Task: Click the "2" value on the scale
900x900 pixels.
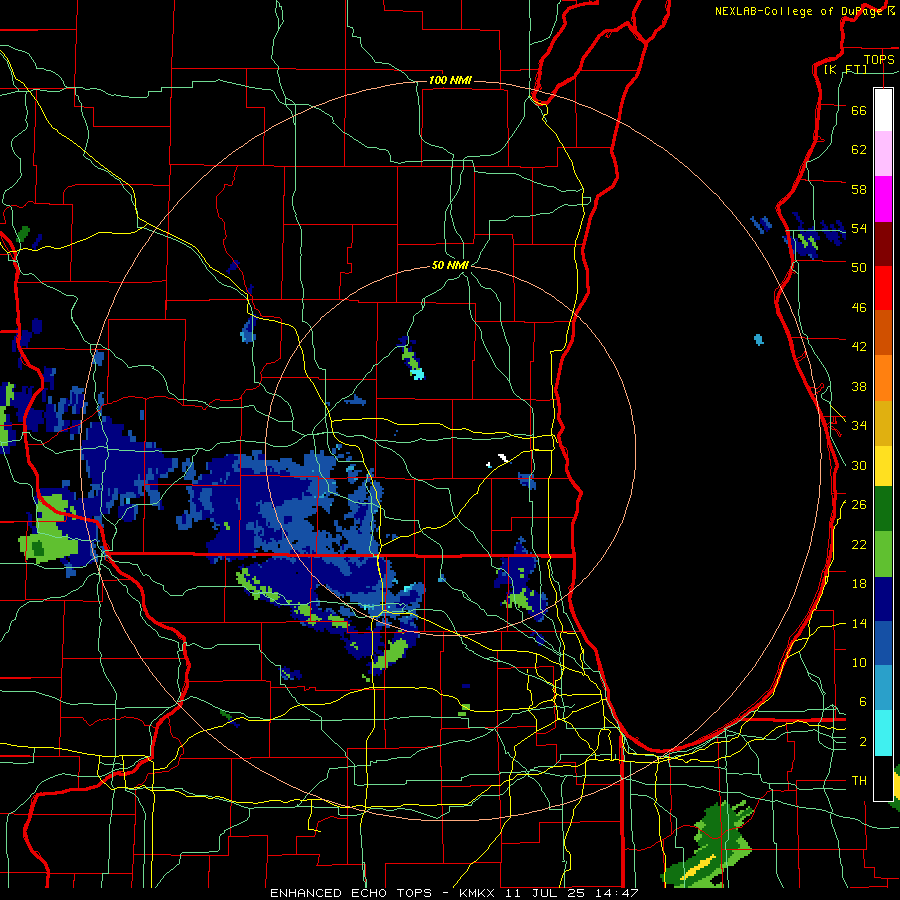Action: [x=863, y=742]
